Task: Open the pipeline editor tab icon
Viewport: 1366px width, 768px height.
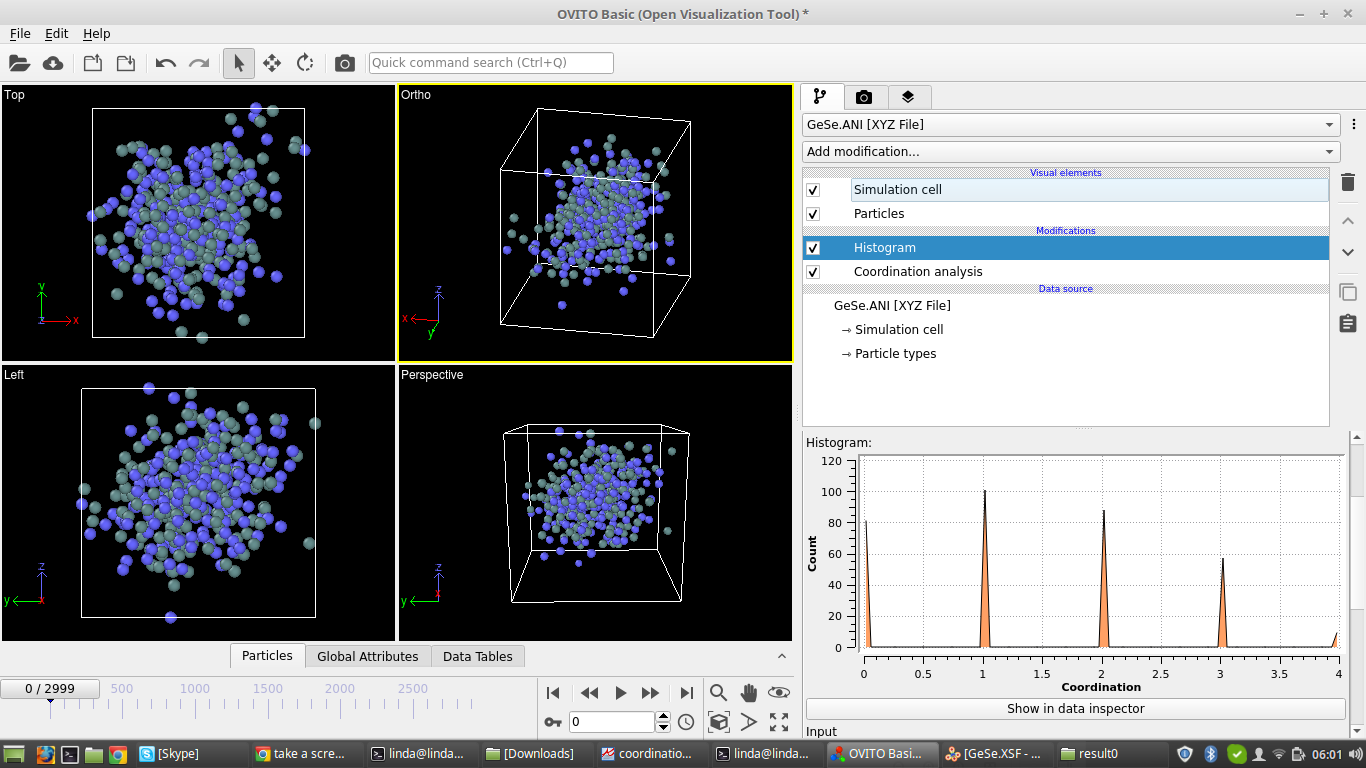Action: pos(821,96)
